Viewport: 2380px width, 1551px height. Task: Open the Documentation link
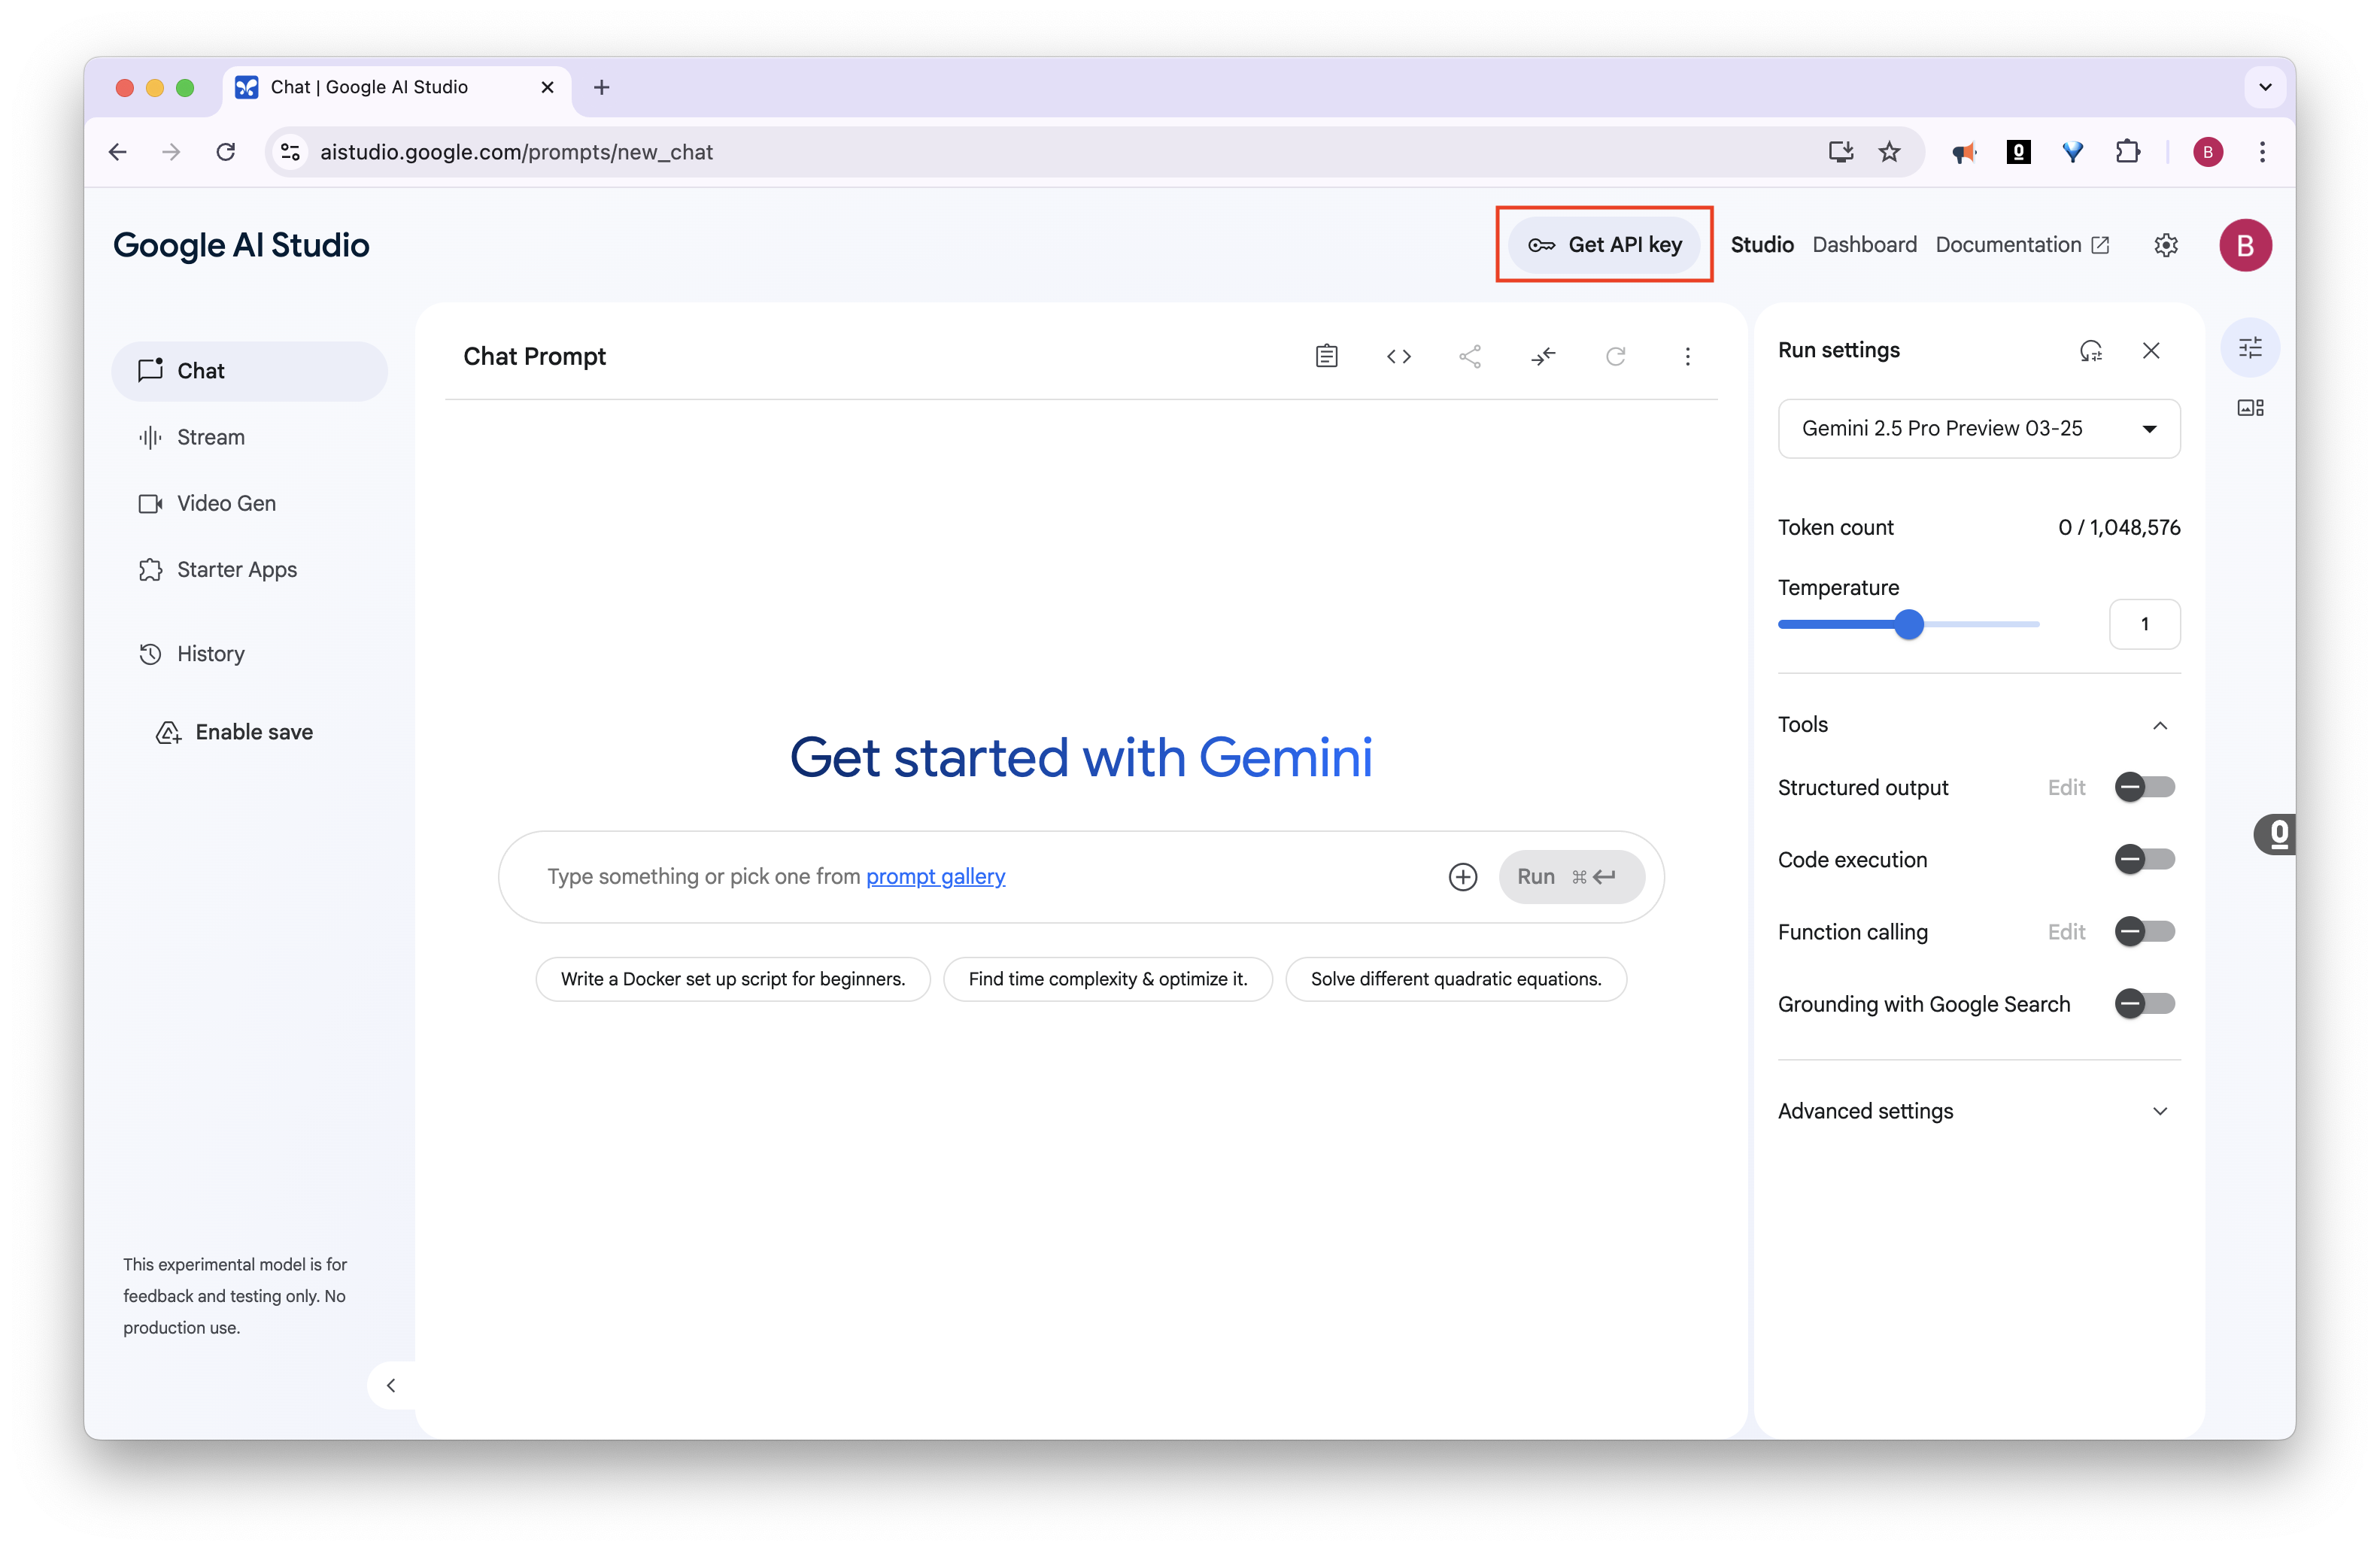point(2021,245)
